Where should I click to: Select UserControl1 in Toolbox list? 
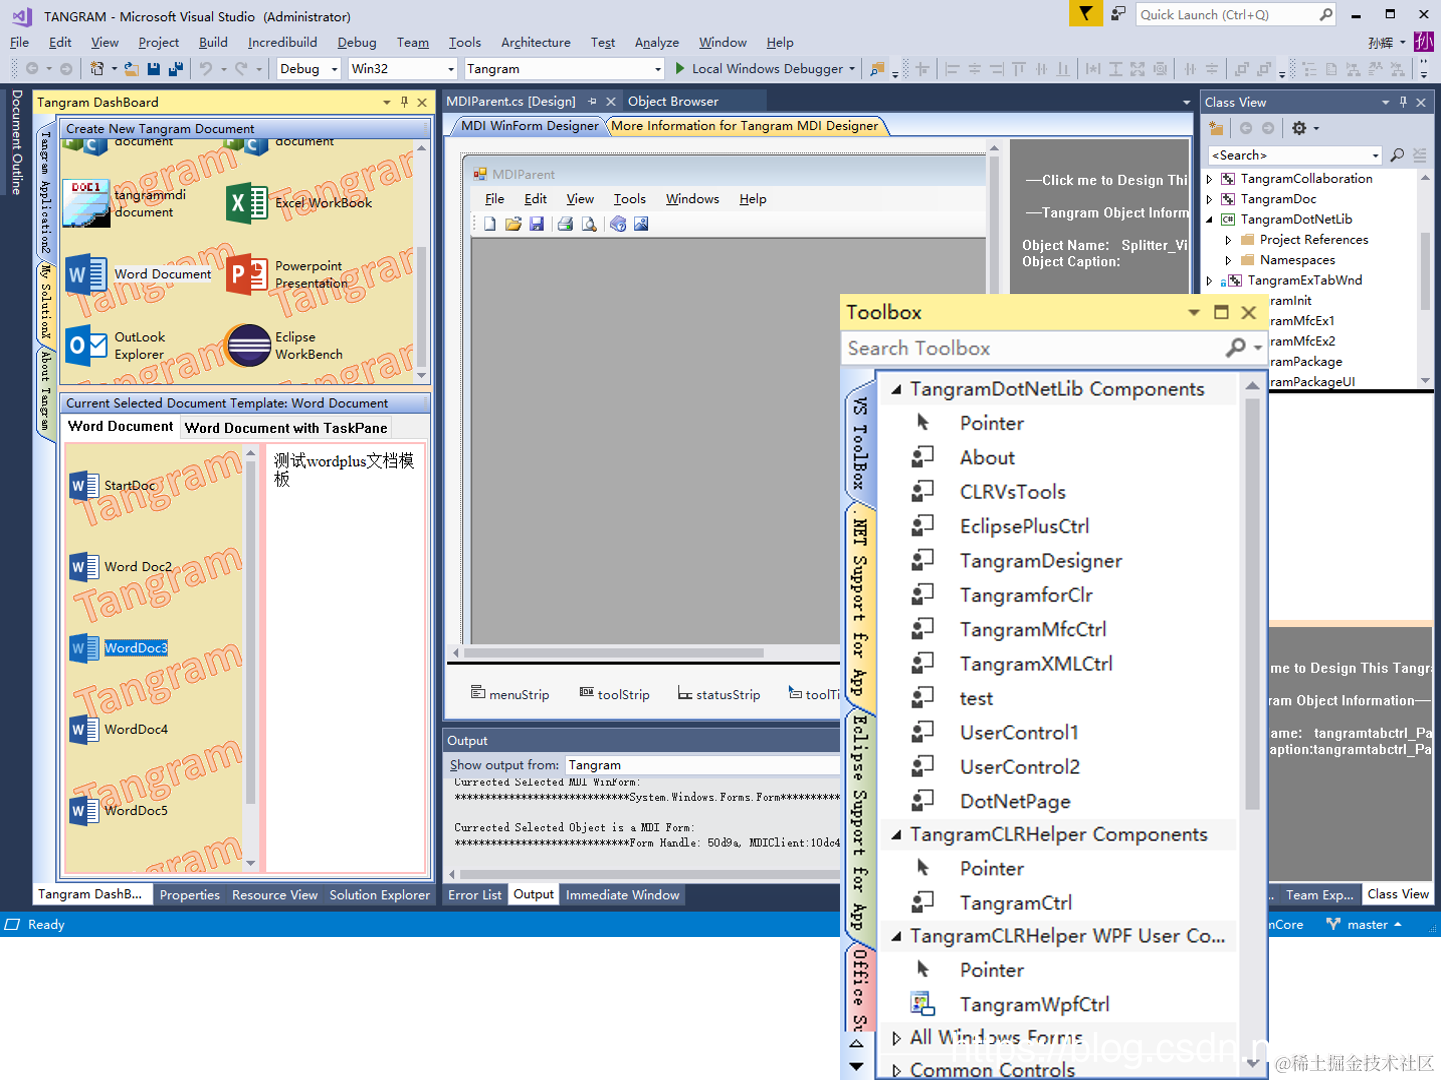tap(996, 733)
